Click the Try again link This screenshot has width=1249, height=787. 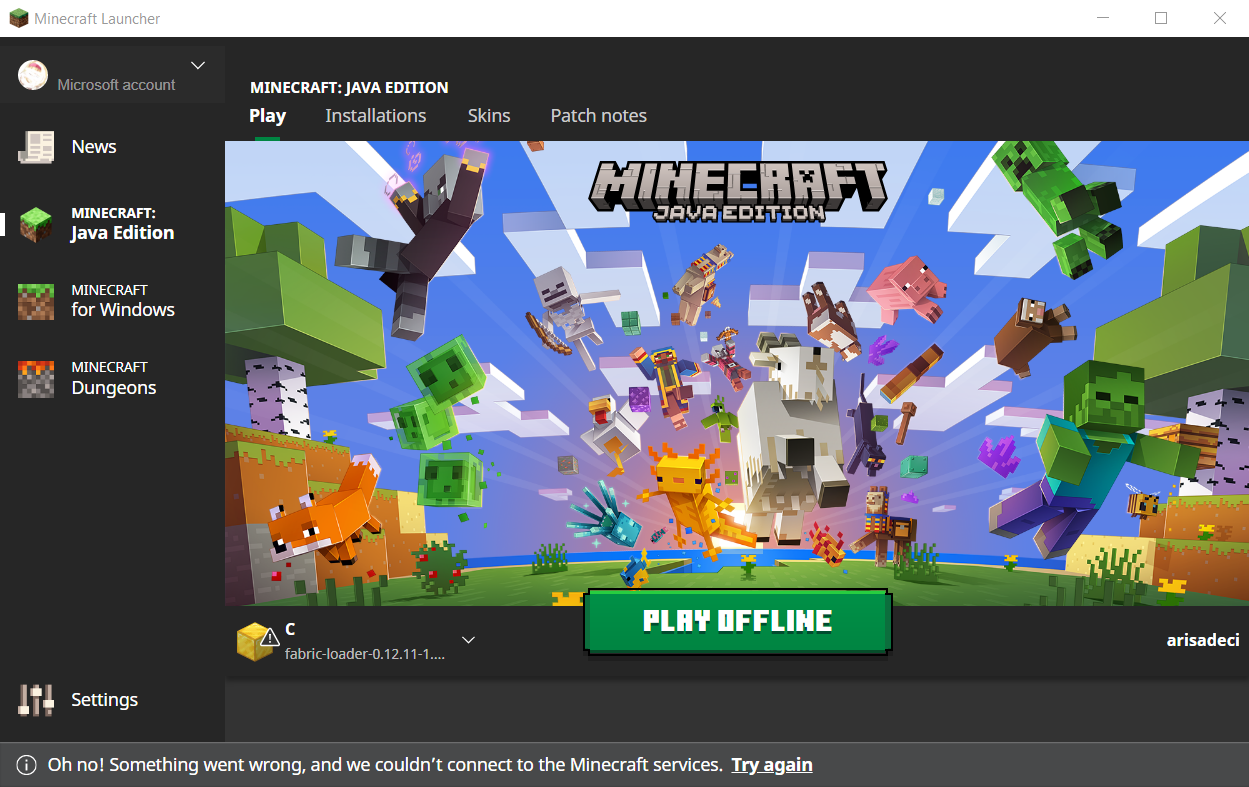tap(772, 765)
